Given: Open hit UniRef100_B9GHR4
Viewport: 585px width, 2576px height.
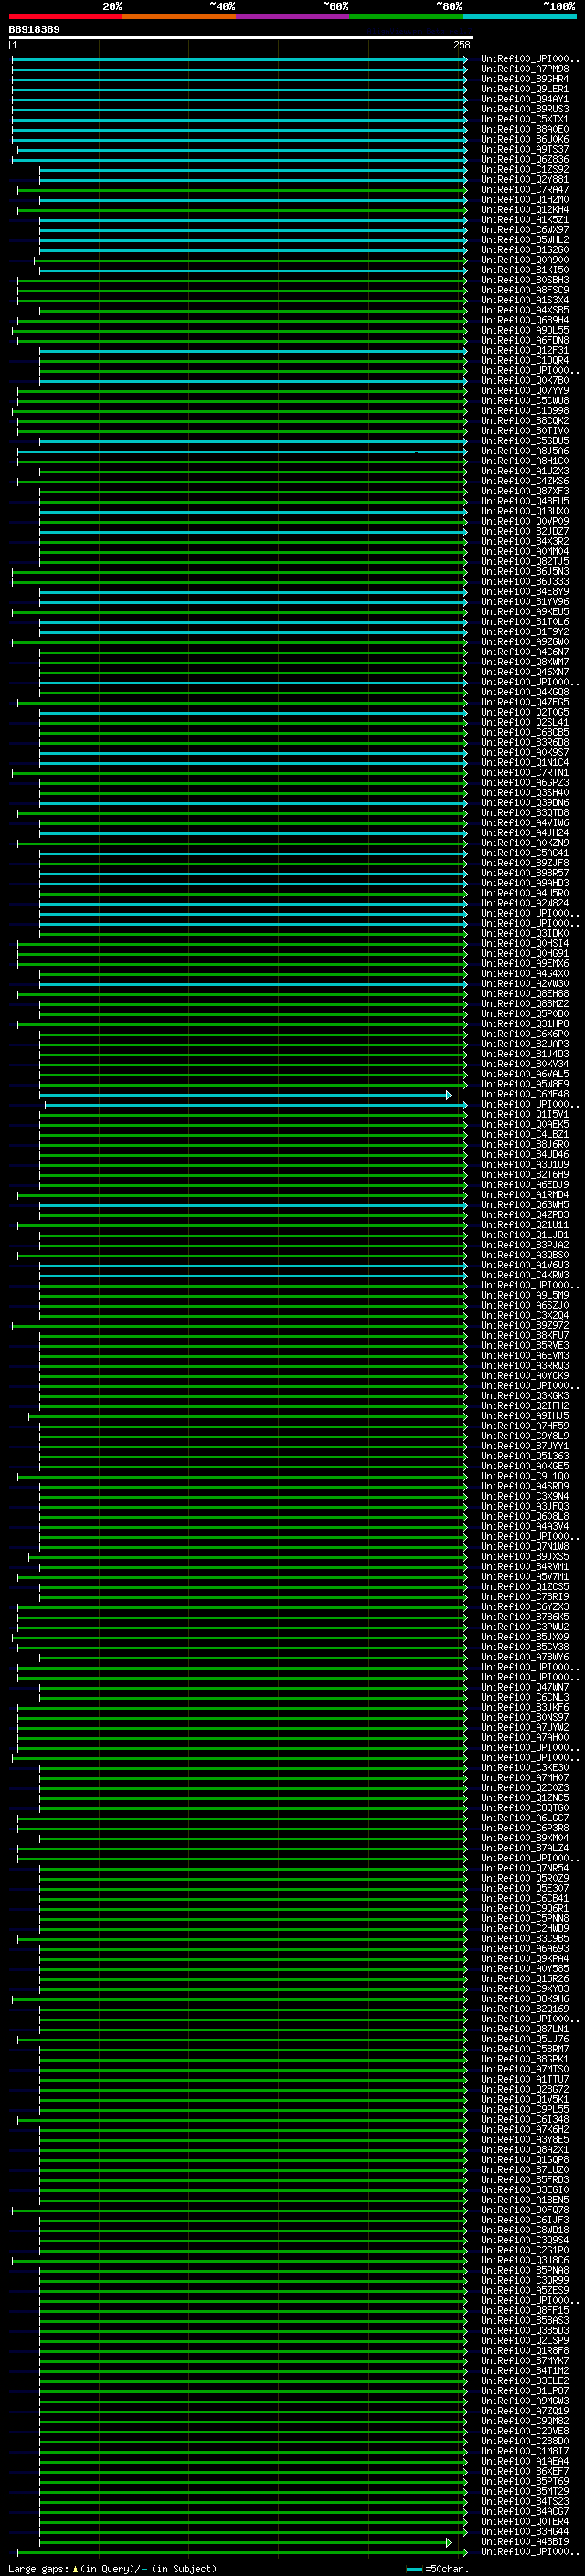Looking at the screenshot, I should point(525,79).
